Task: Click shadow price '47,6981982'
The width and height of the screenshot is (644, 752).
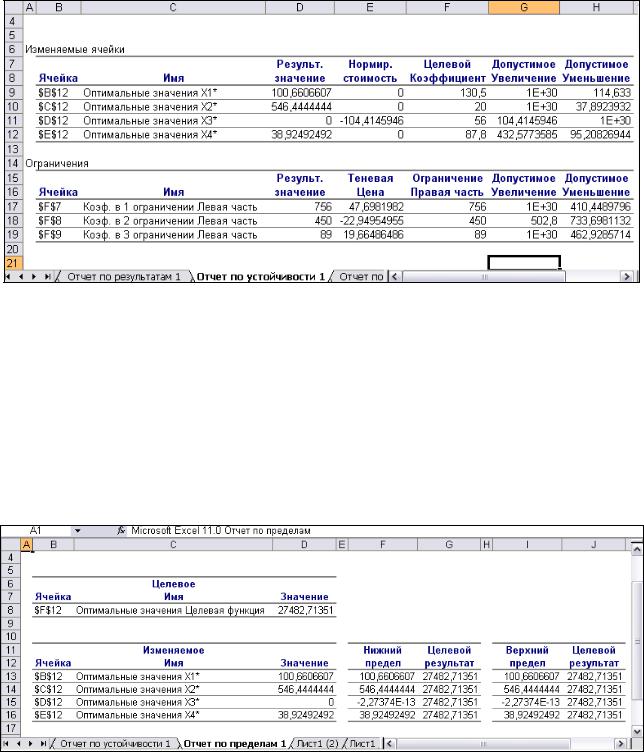Action: click(375, 207)
